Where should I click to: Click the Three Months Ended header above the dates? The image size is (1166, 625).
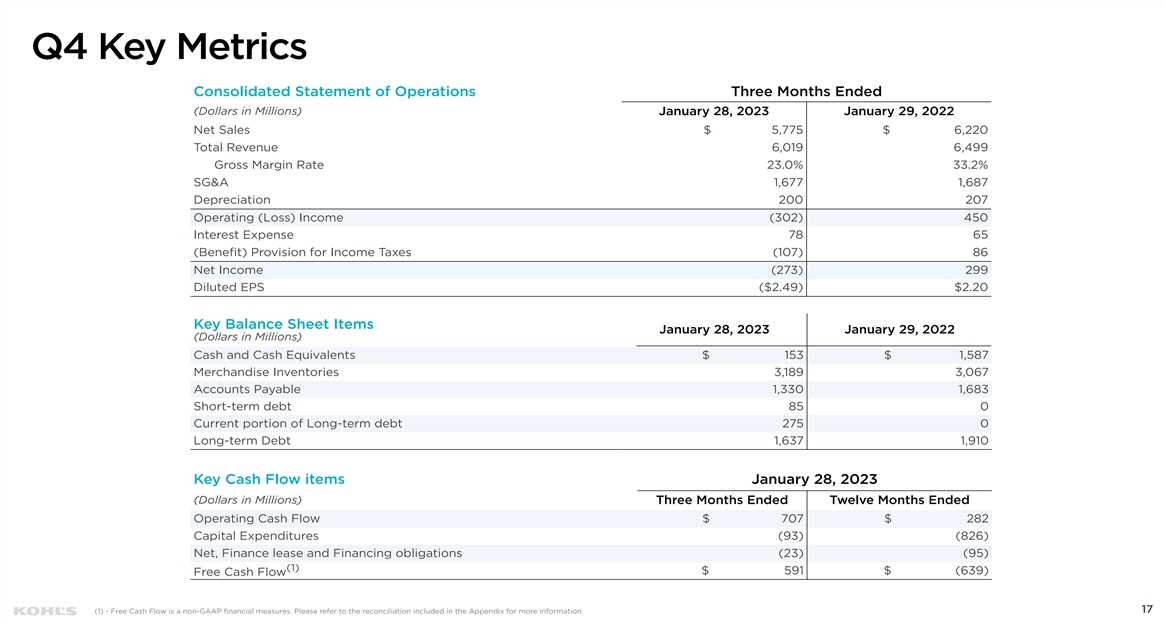pyautogui.click(x=806, y=91)
